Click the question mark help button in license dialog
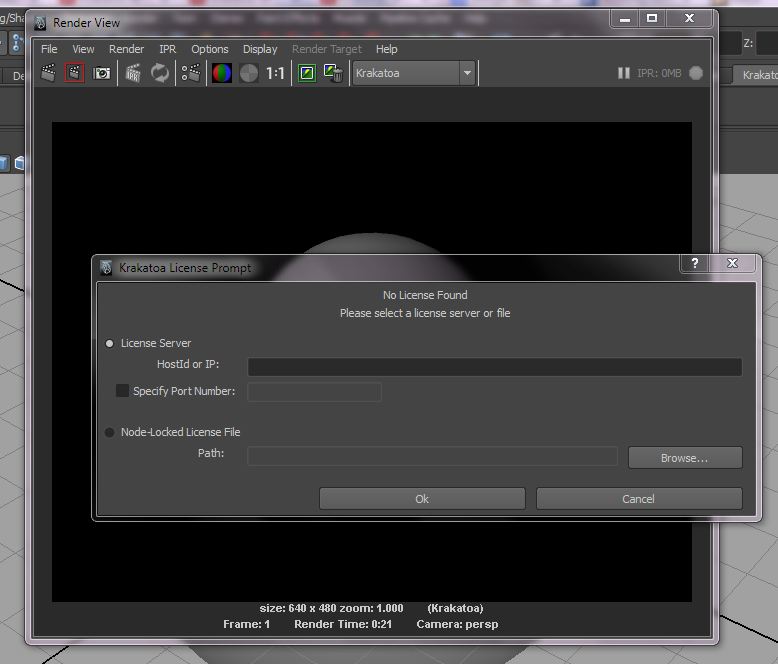 [x=695, y=263]
